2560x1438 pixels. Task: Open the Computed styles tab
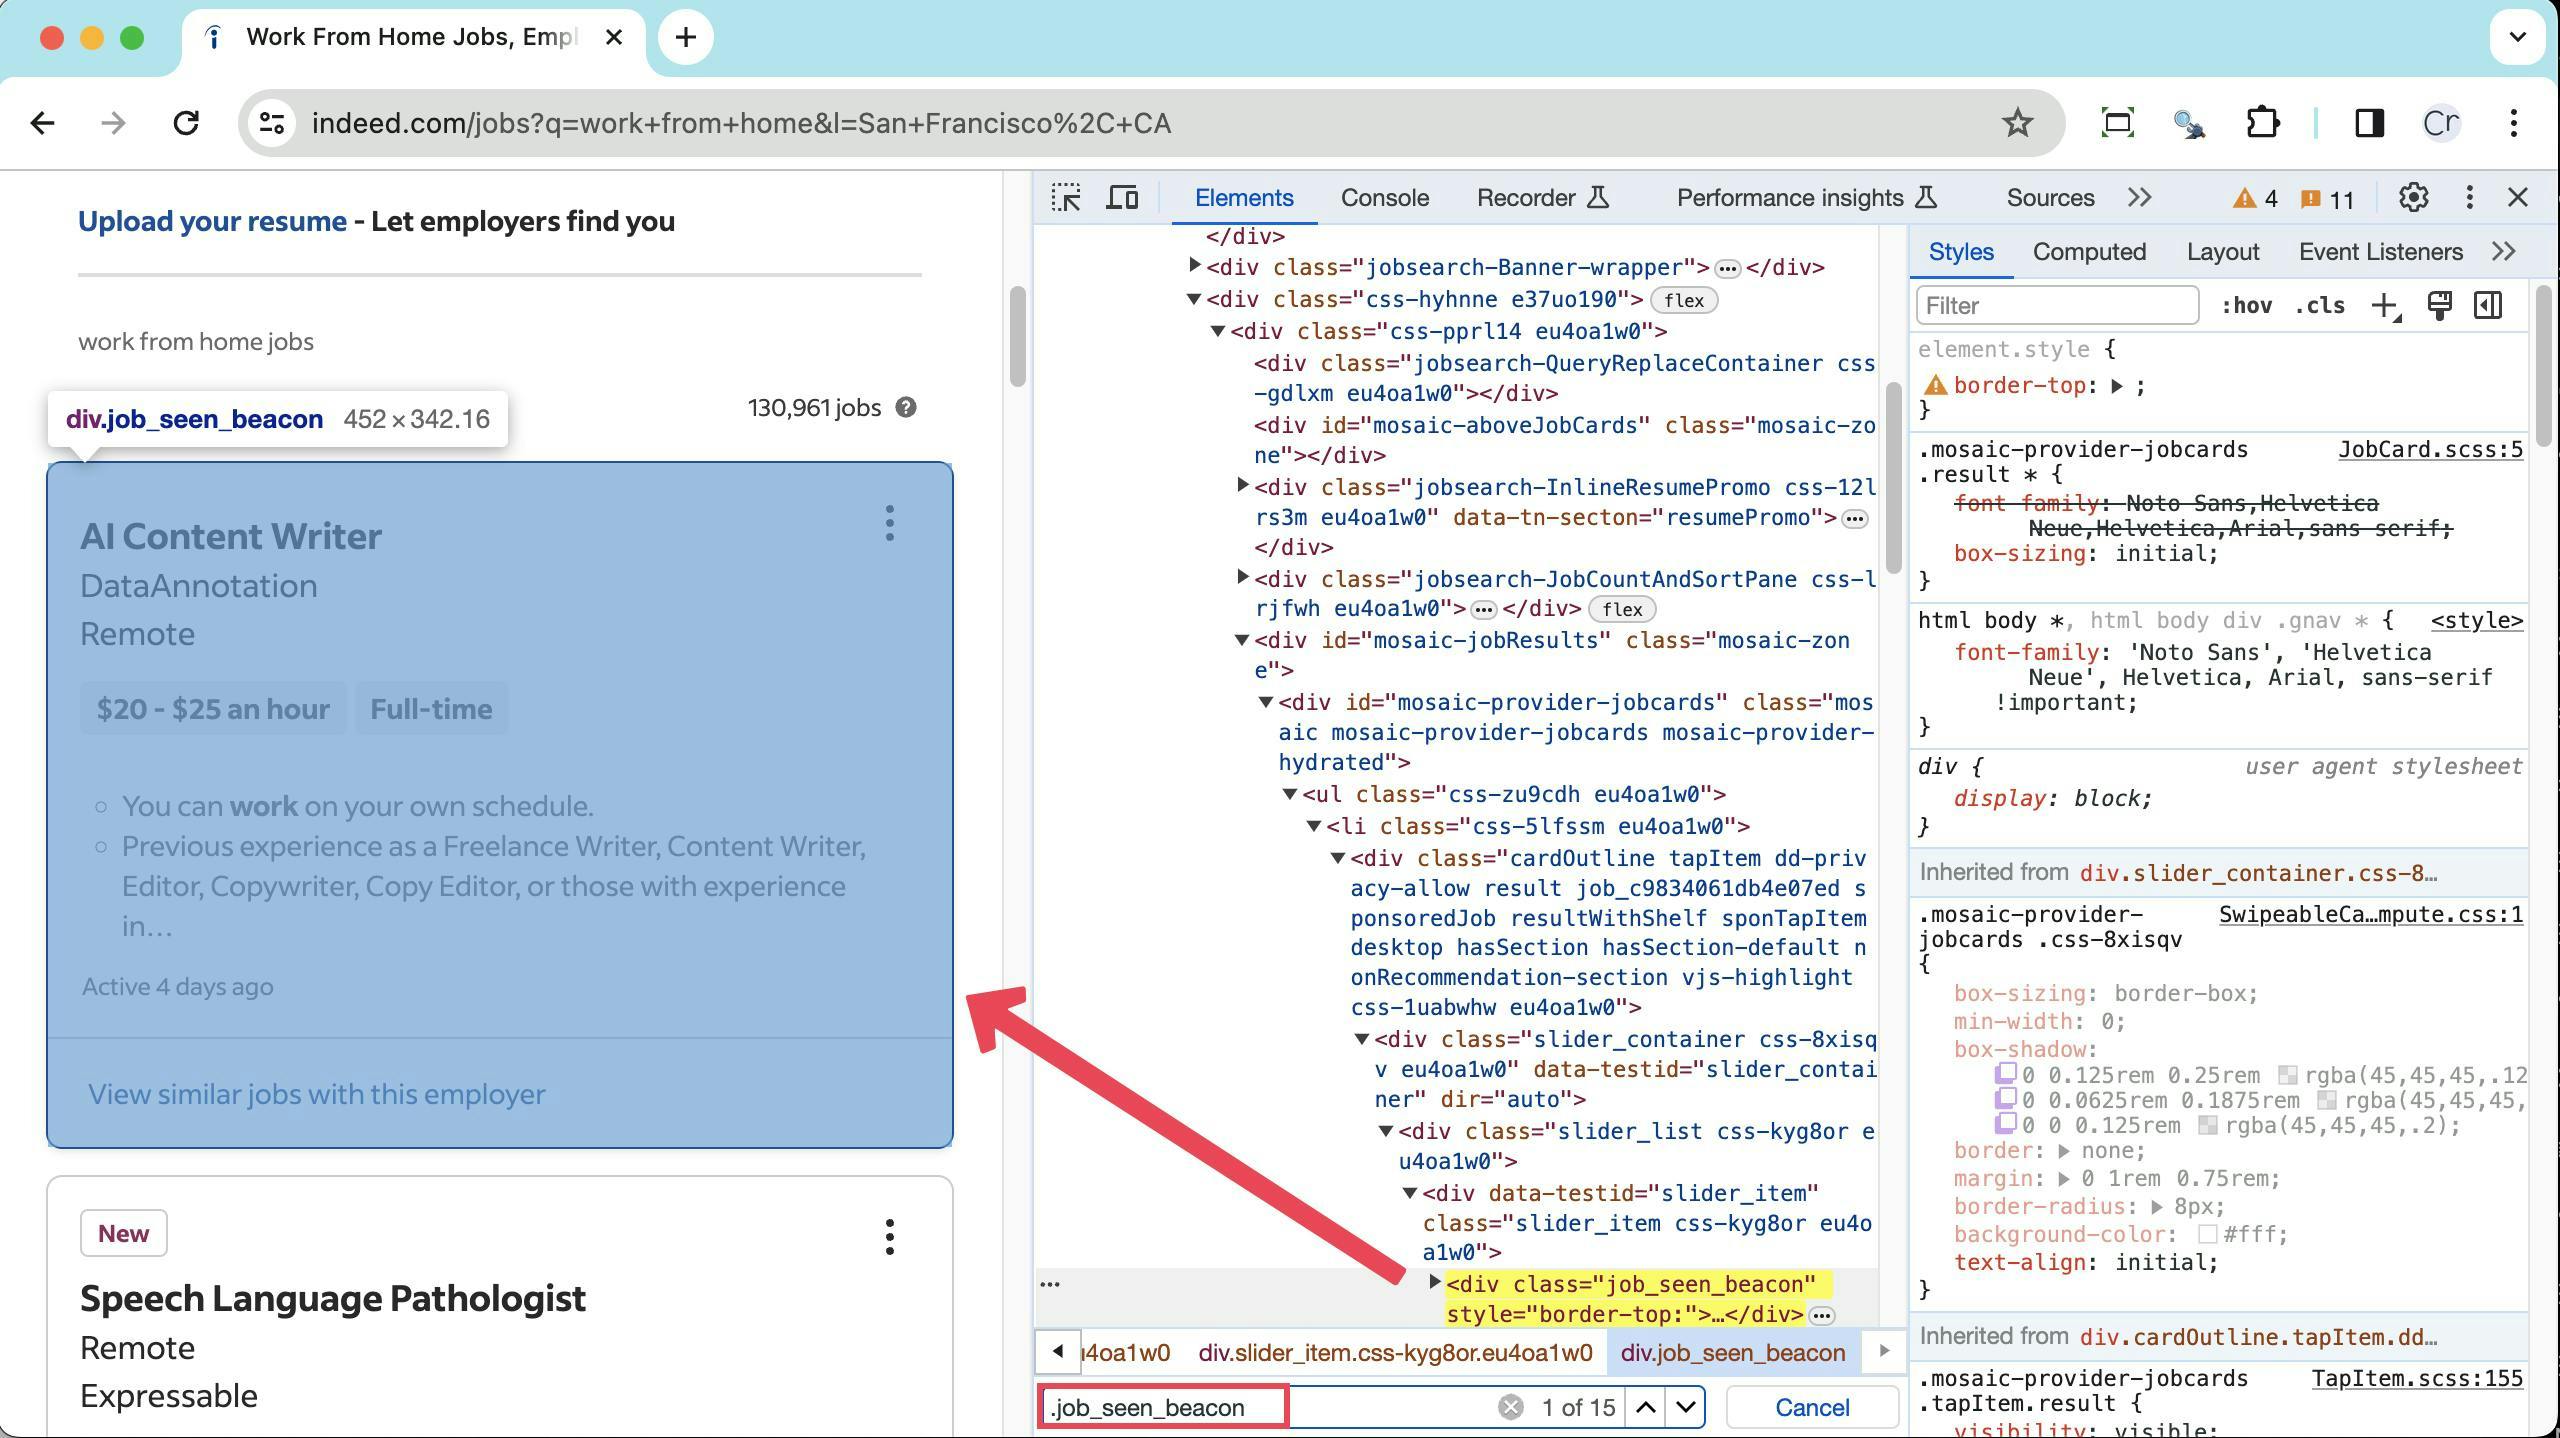pos(2089,252)
